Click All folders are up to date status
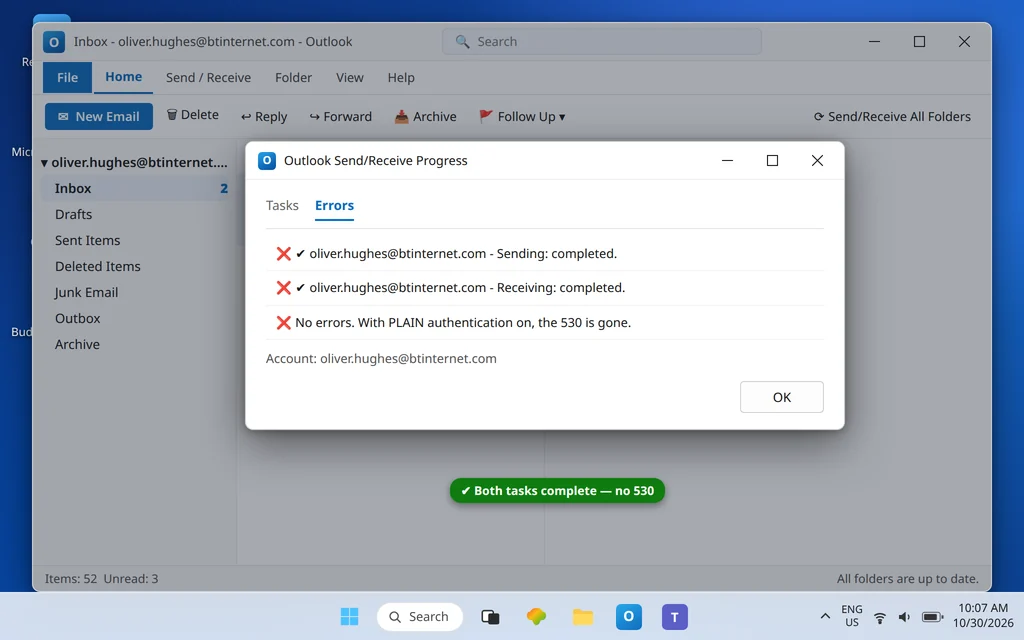This screenshot has height=640, width=1024. 907,579
